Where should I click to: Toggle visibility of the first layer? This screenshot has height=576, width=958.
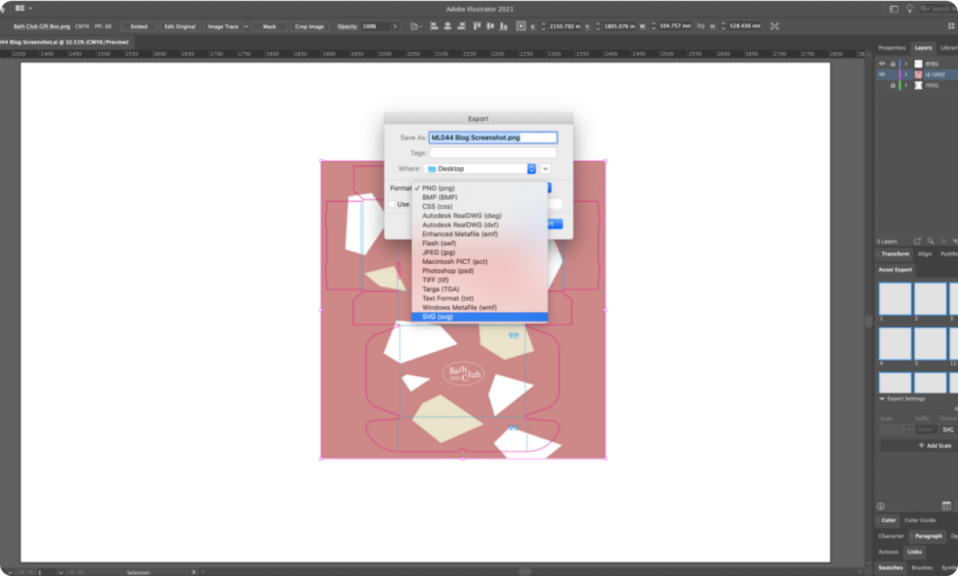pyautogui.click(x=882, y=64)
